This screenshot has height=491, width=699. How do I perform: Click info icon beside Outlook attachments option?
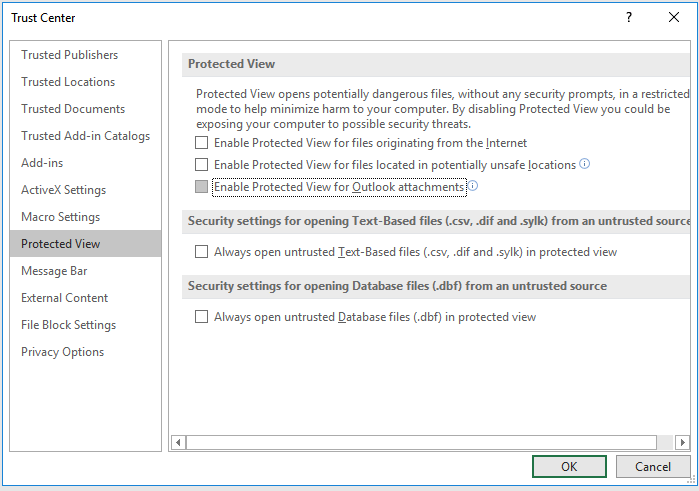click(473, 186)
